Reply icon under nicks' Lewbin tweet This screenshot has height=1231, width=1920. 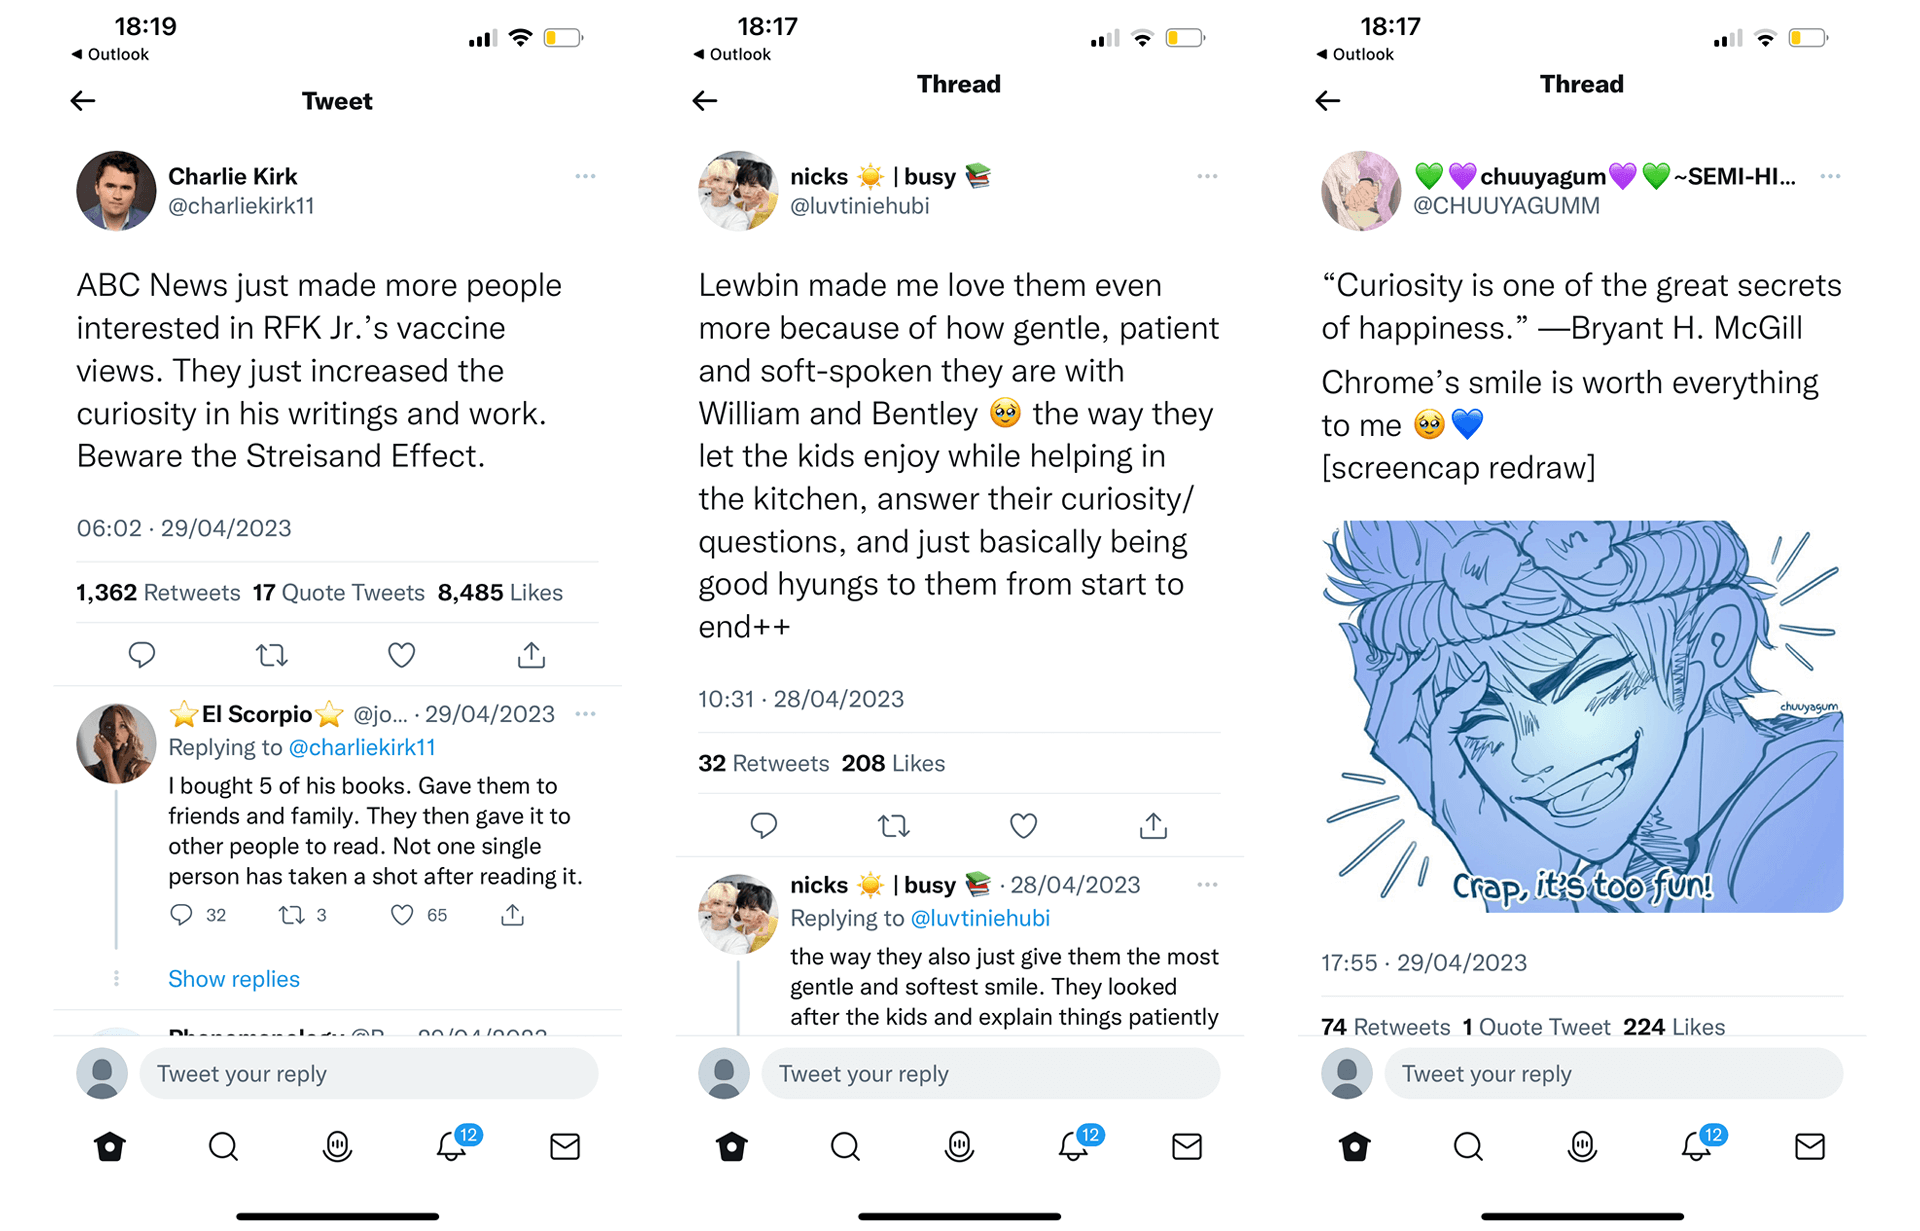tap(764, 825)
